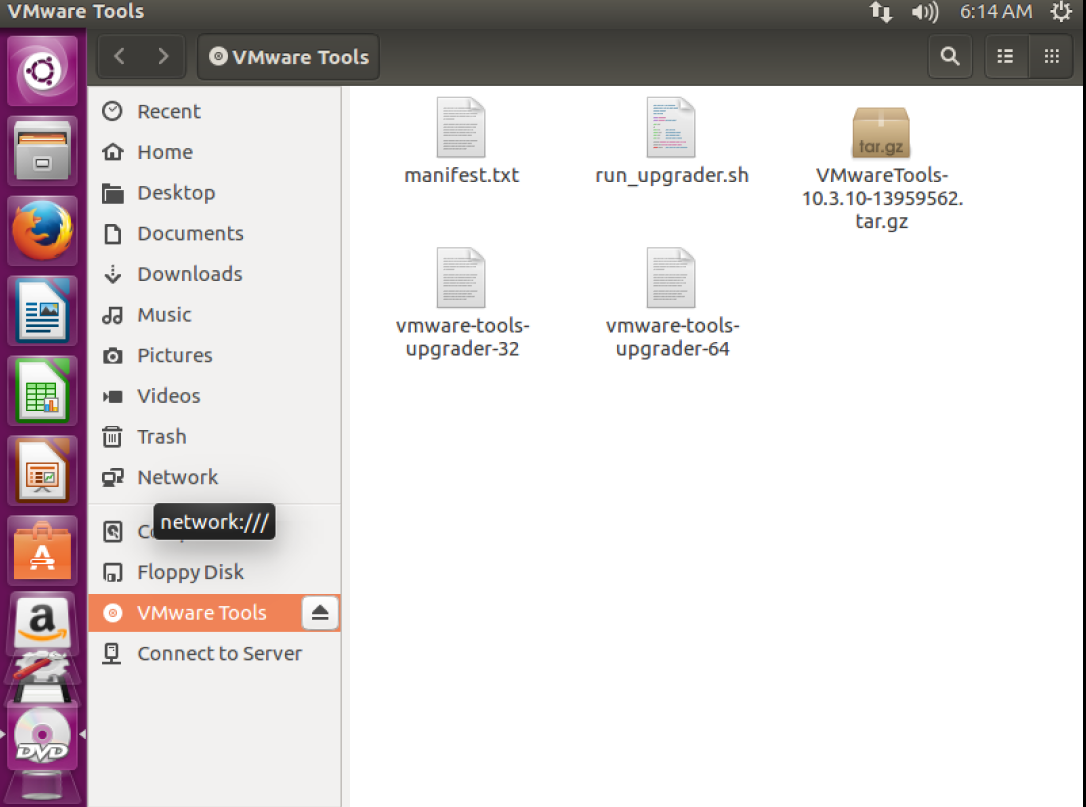Open the Network location in sidebar
Viewport: 1086px width, 807px height.
pyautogui.click(x=177, y=477)
